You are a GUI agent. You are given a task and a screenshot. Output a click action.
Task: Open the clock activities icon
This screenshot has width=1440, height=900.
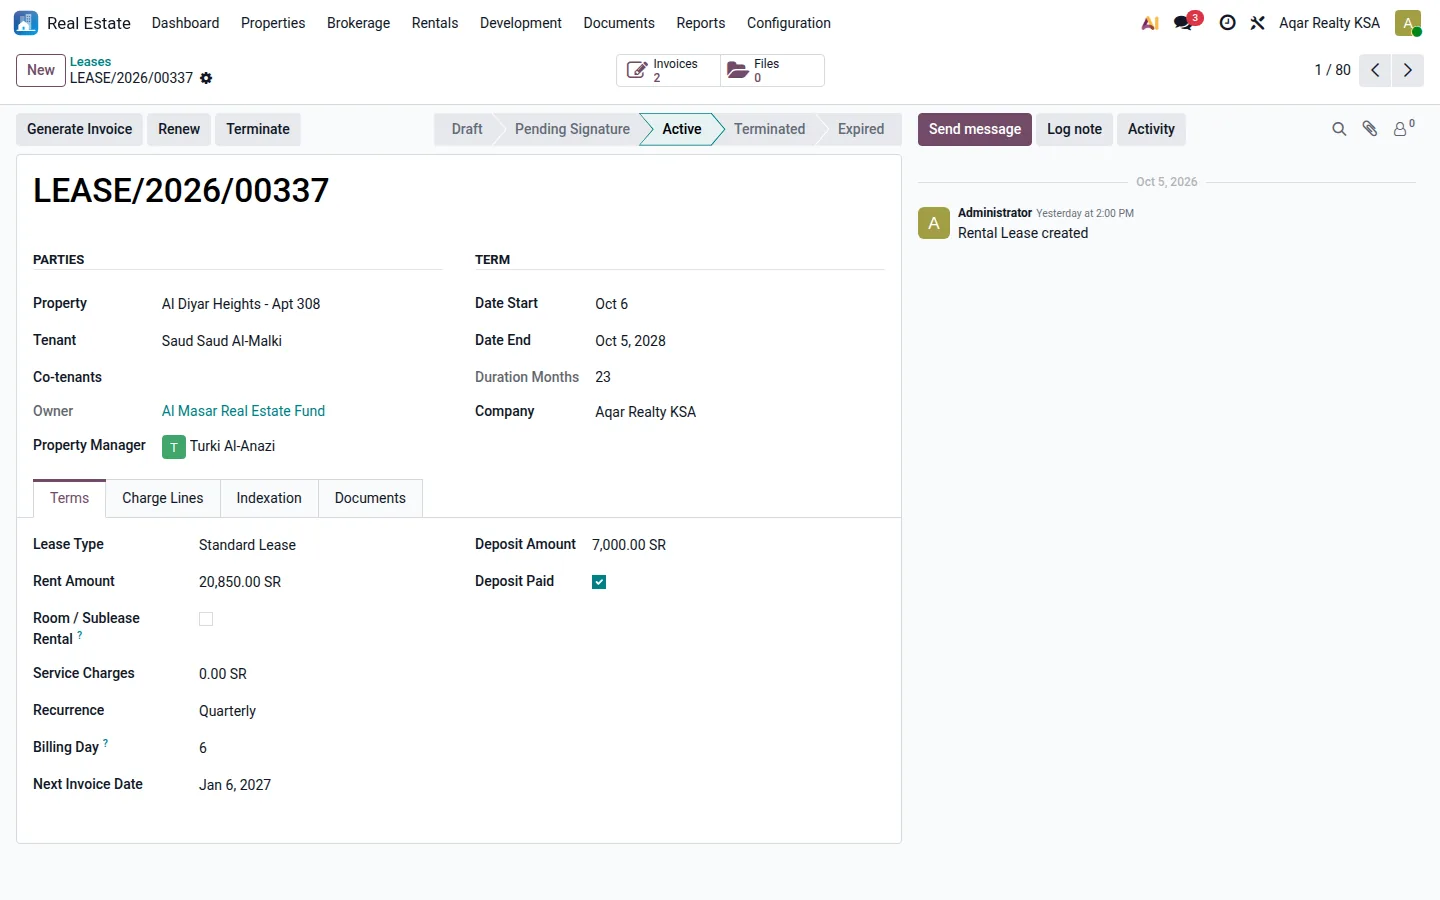pyautogui.click(x=1227, y=23)
